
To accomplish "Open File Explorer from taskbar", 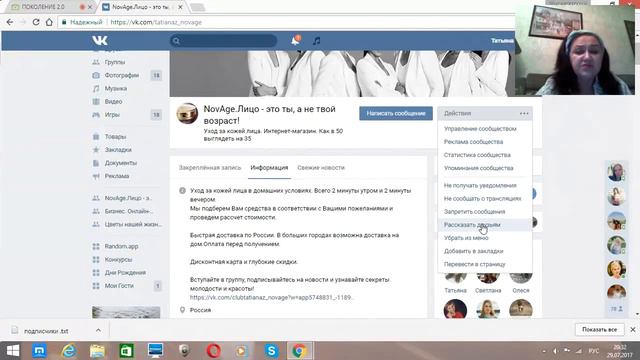I will [x=97, y=351].
